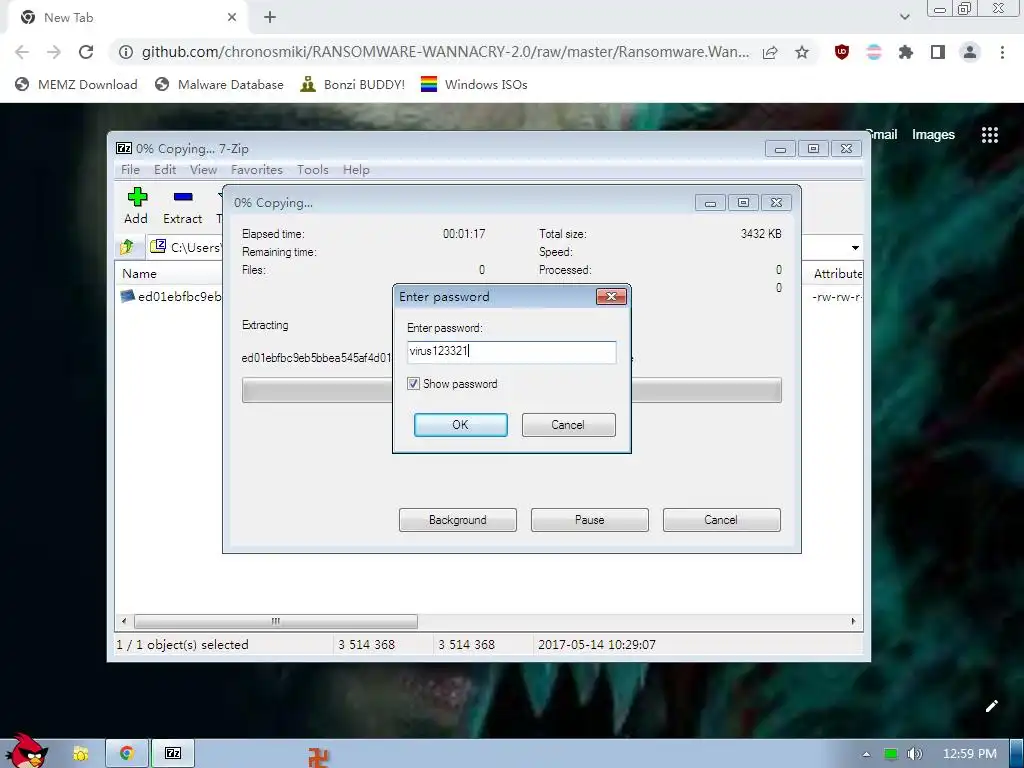Open the 7-Zip Help menu
The width and height of the screenshot is (1024, 768).
356,170
